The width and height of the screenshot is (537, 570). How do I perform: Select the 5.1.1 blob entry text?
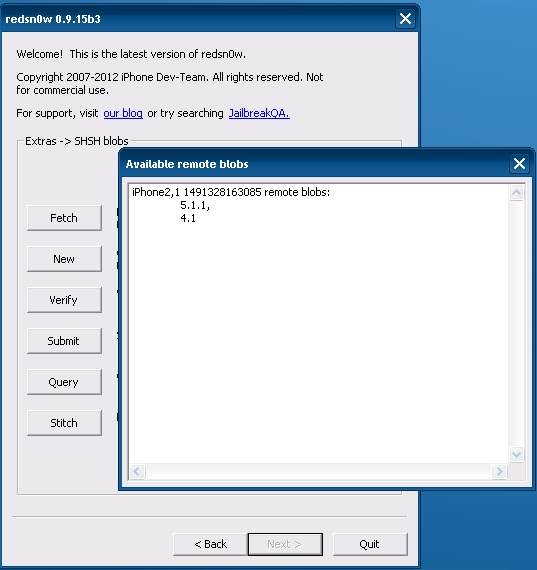point(195,205)
